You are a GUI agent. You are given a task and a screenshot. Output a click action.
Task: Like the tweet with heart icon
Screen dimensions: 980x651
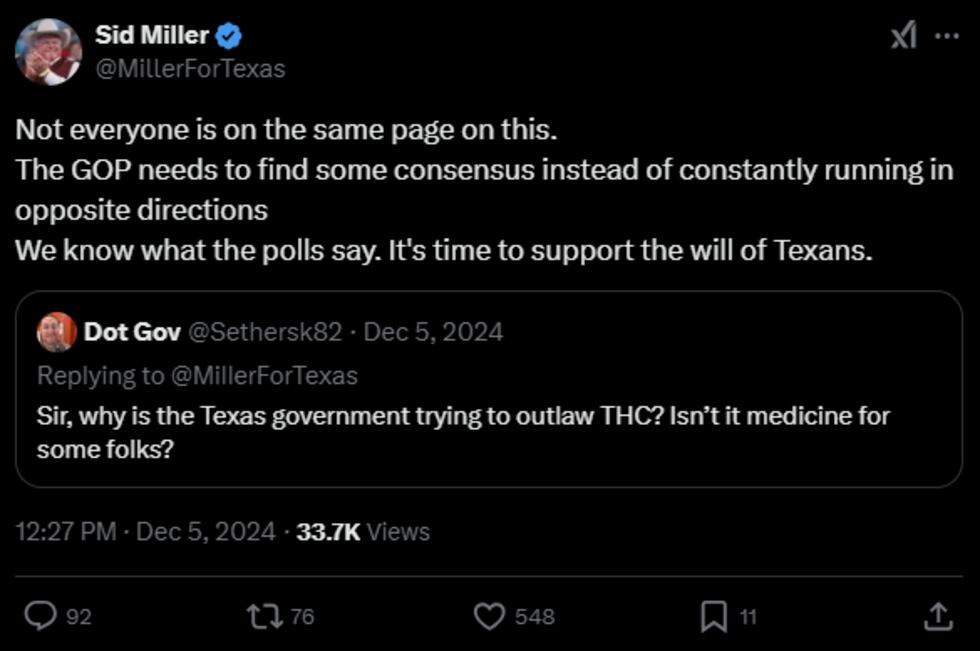click(x=488, y=616)
